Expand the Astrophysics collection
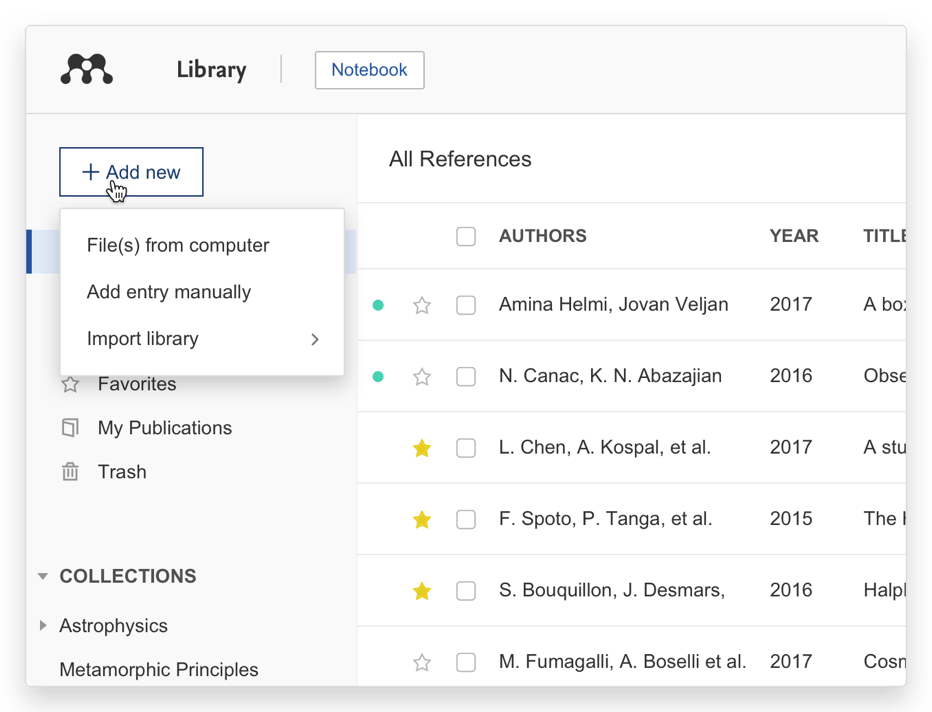Image resolution: width=932 pixels, height=712 pixels. coord(42,626)
